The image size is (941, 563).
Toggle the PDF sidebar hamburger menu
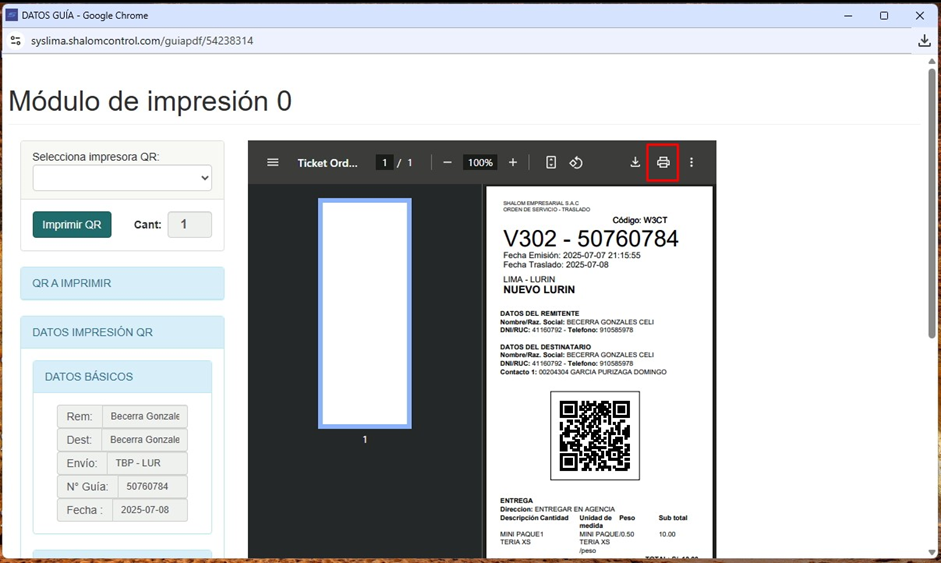point(272,163)
